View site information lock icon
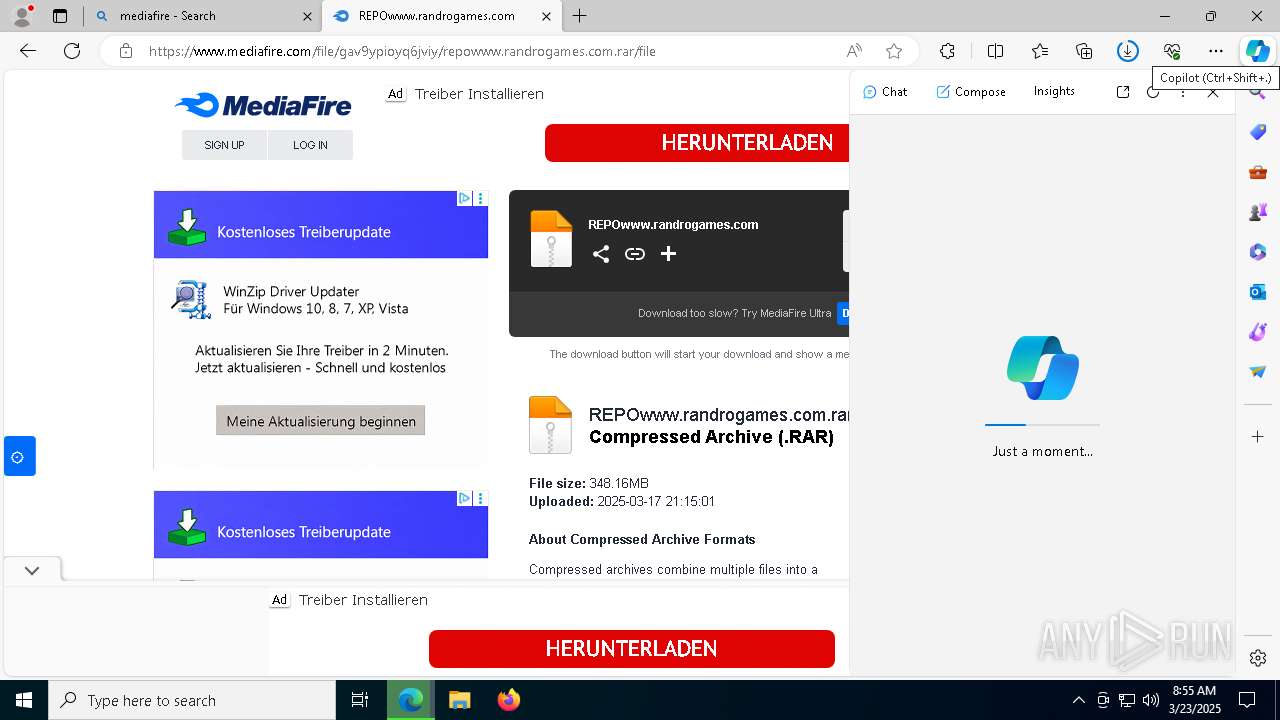 pyautogui.click(x=125, y=51)
